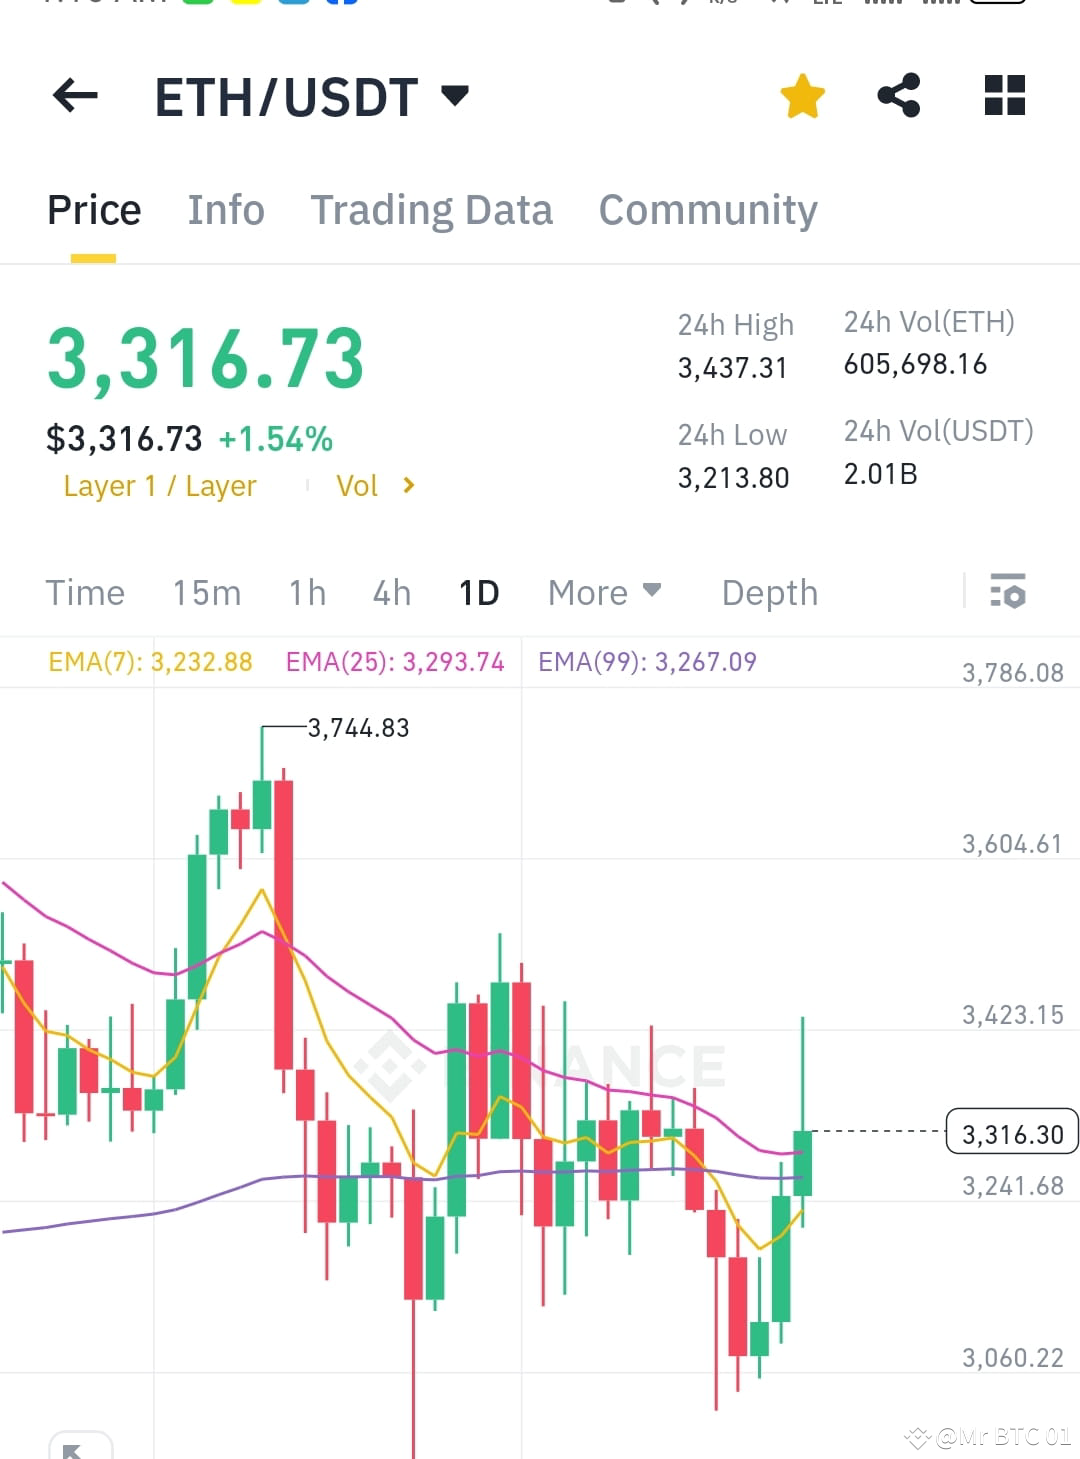Viewport: 1080px width, 1459px height.
Task: Tap the EMA(7) indicator label
Action: pyautogui.click(x=150, y=661)
